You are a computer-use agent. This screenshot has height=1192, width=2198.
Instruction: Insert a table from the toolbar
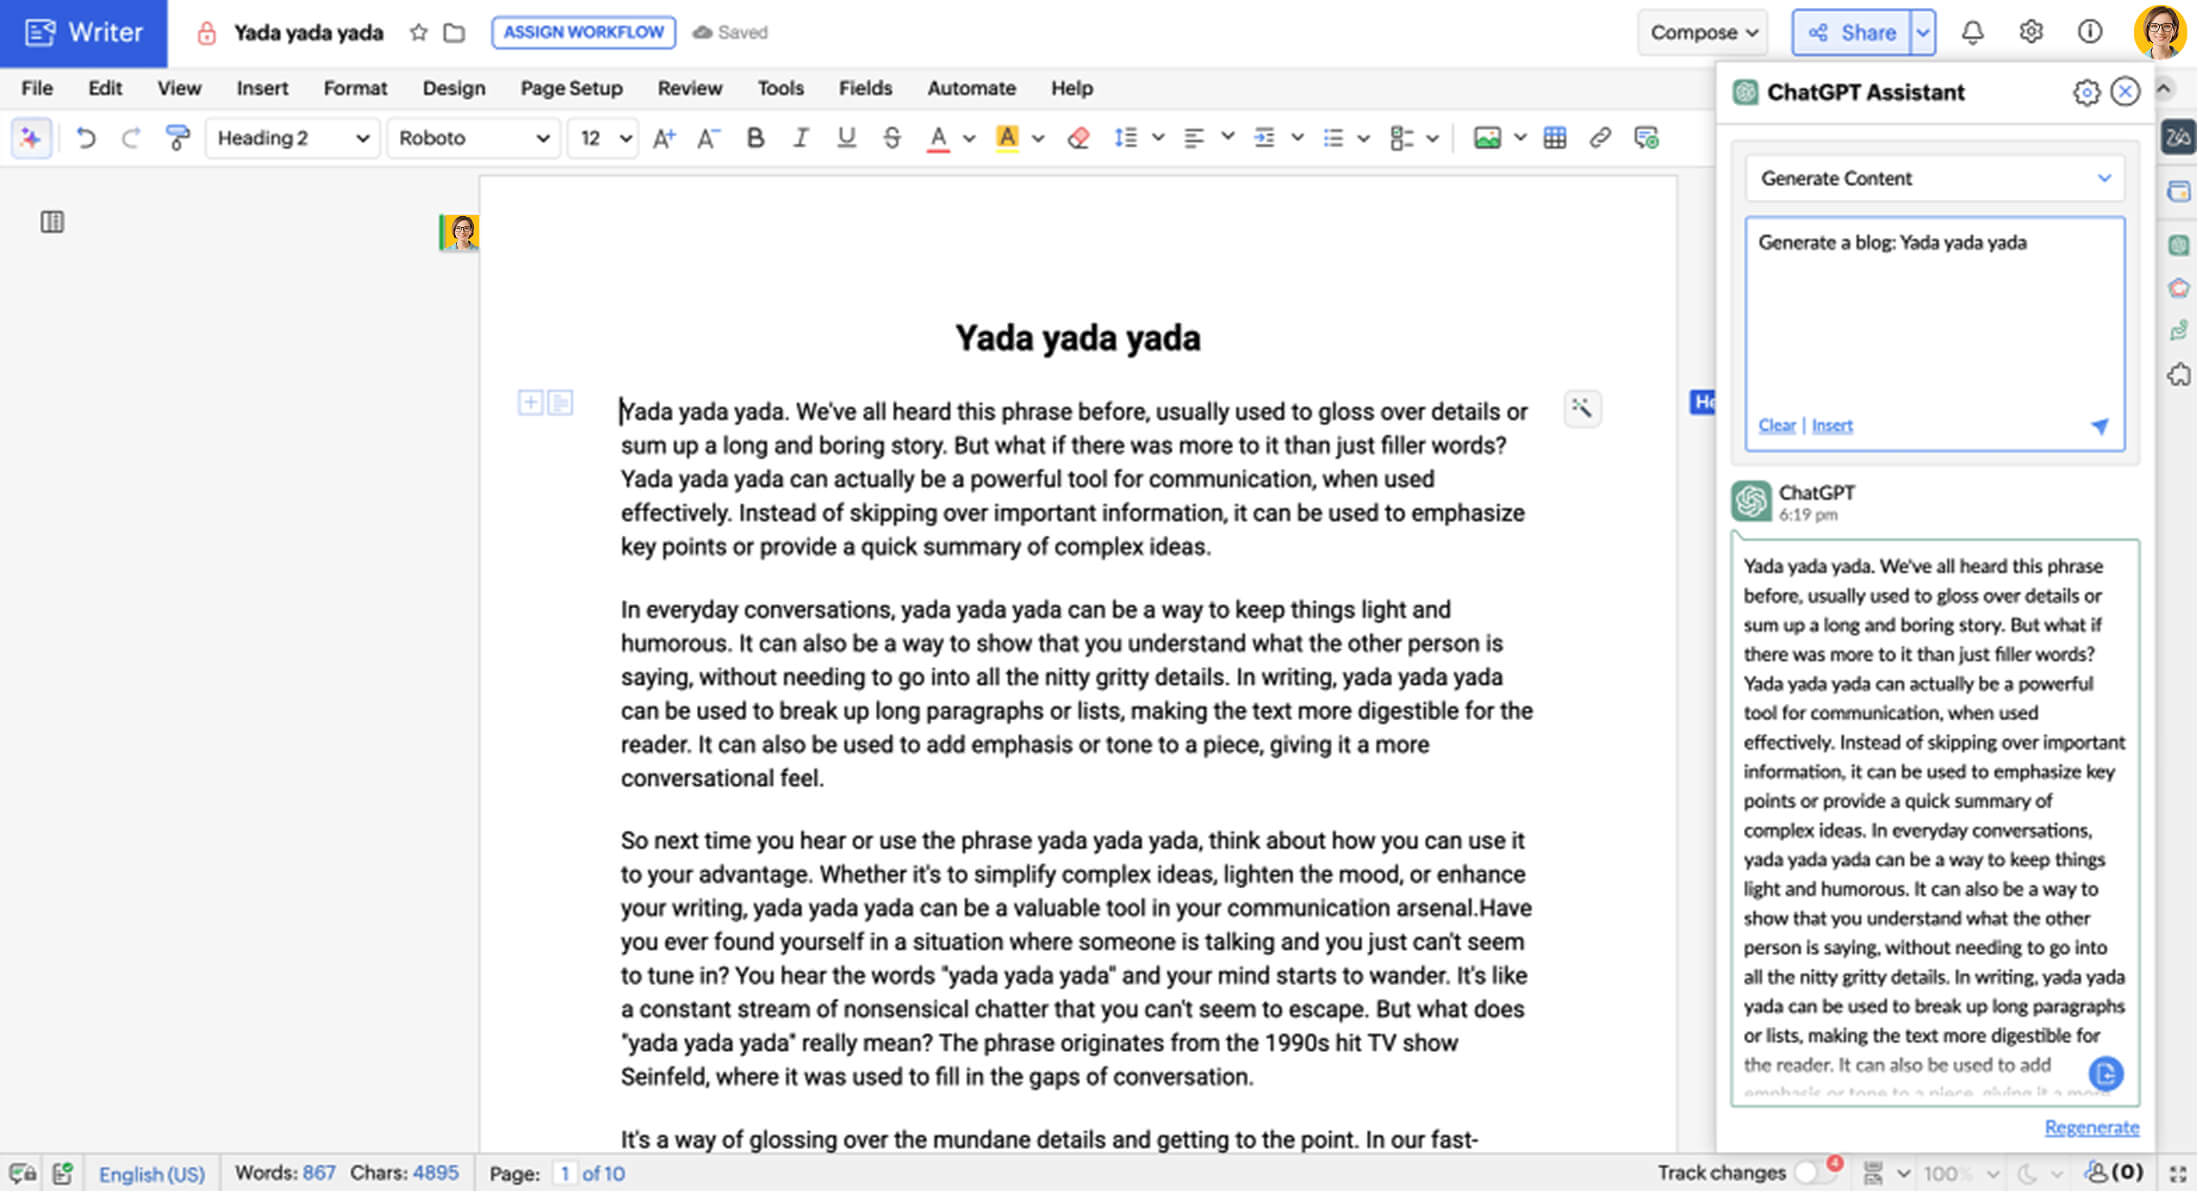[1555, 138]
